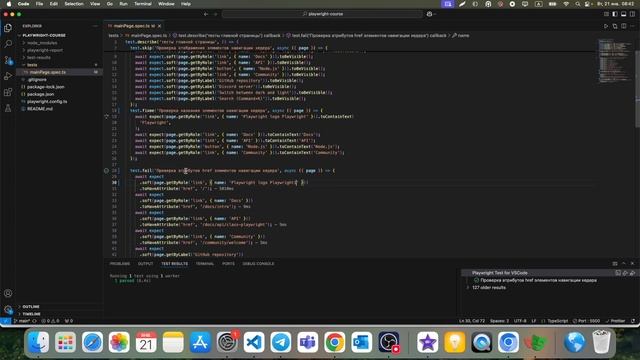The image size is (640, 360).
Task: Expand the test-results folder
Action: pos(39,58)
